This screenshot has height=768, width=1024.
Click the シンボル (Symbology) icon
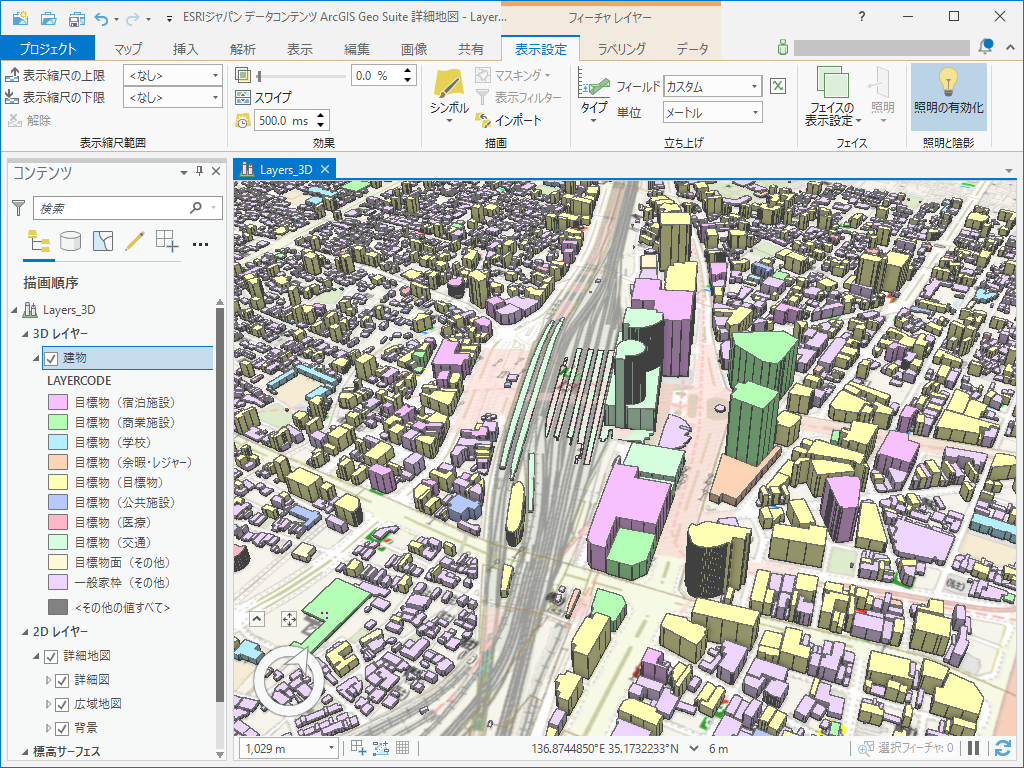coord(448,84)
